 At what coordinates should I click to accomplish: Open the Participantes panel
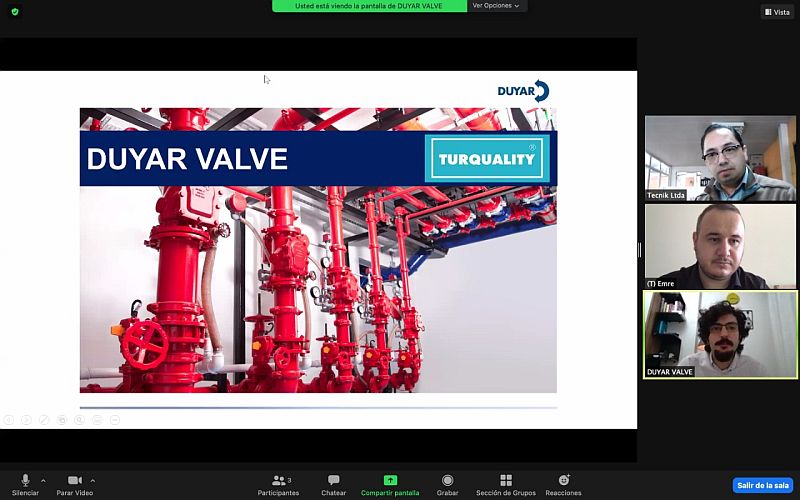(x=279, y=485)
